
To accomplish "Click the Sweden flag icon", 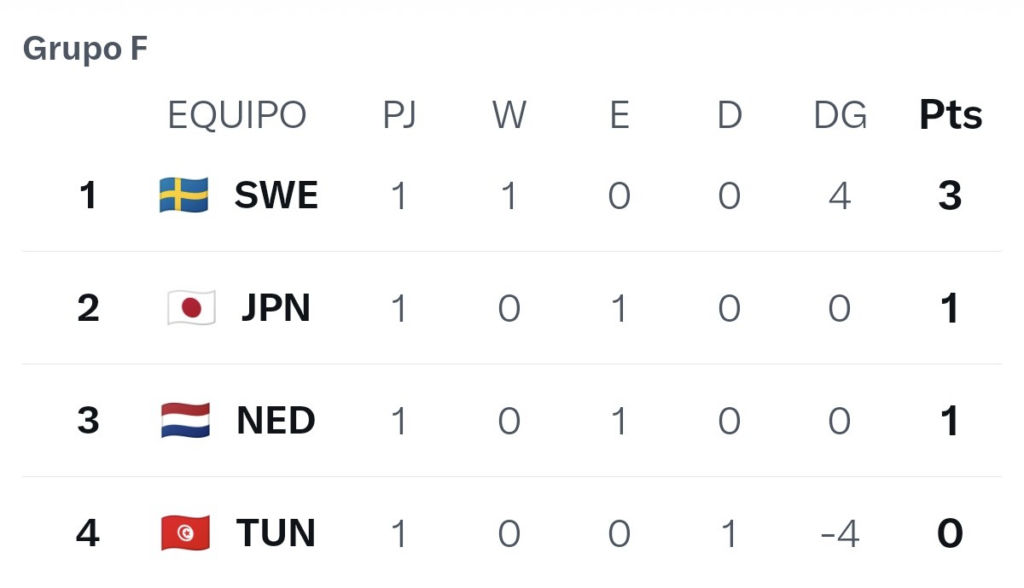I will click(184, 195).
